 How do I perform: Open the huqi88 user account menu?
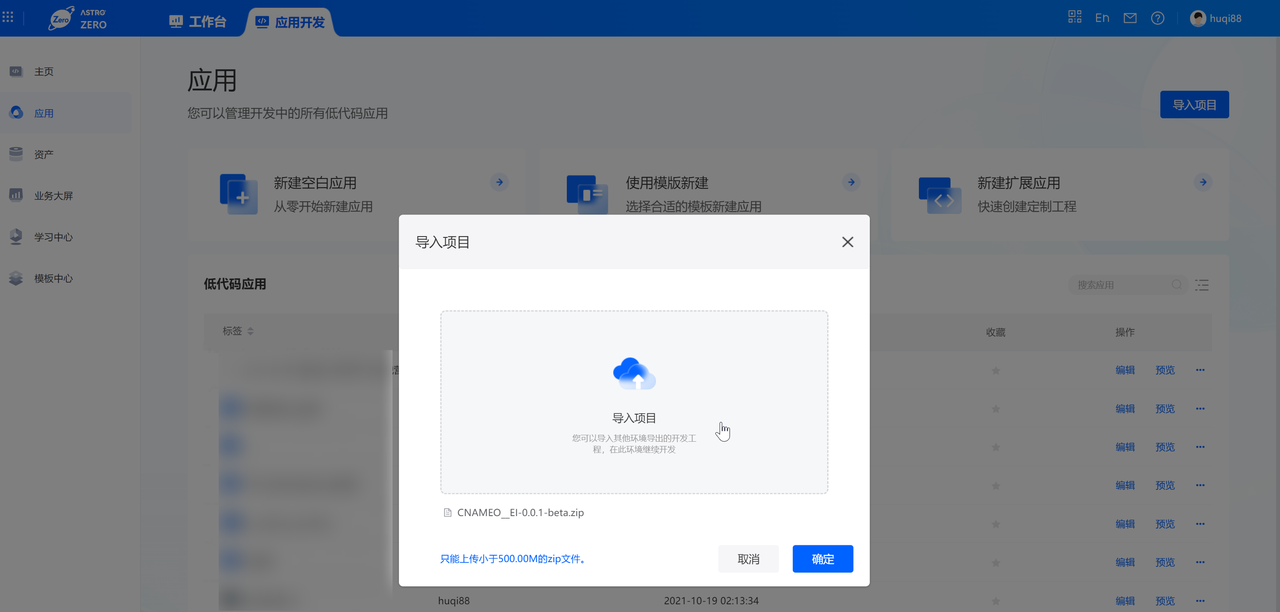pyautogui.click(x=1216, y=18)
